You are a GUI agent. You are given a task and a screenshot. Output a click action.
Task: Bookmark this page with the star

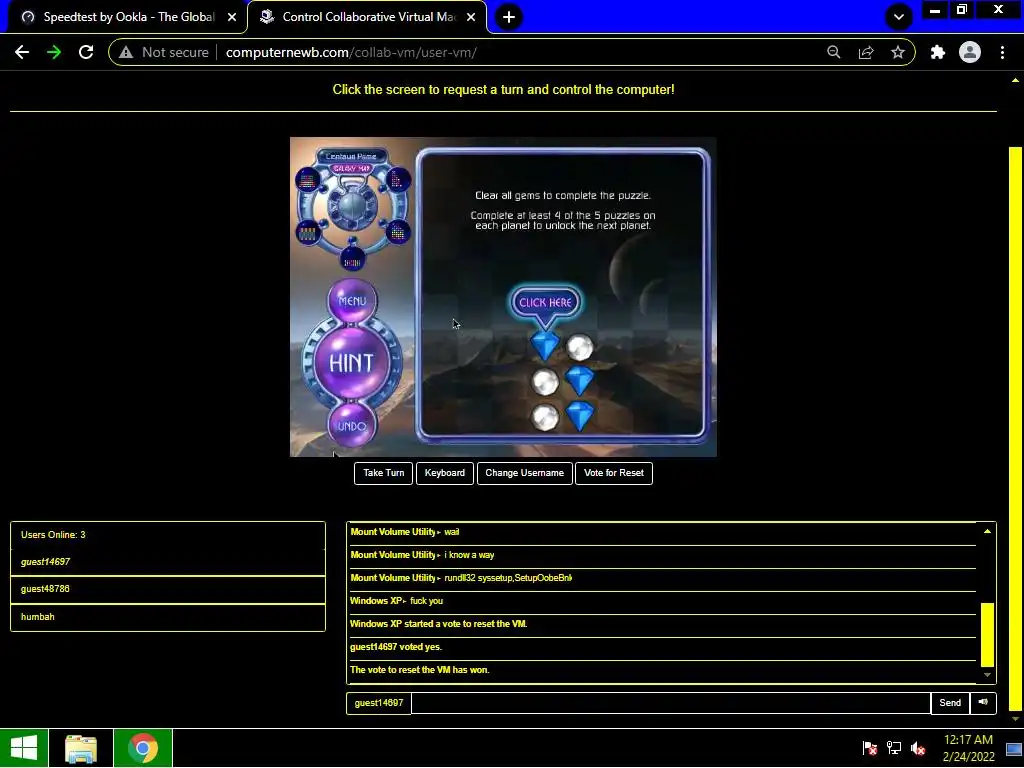[x=898, y=52]
